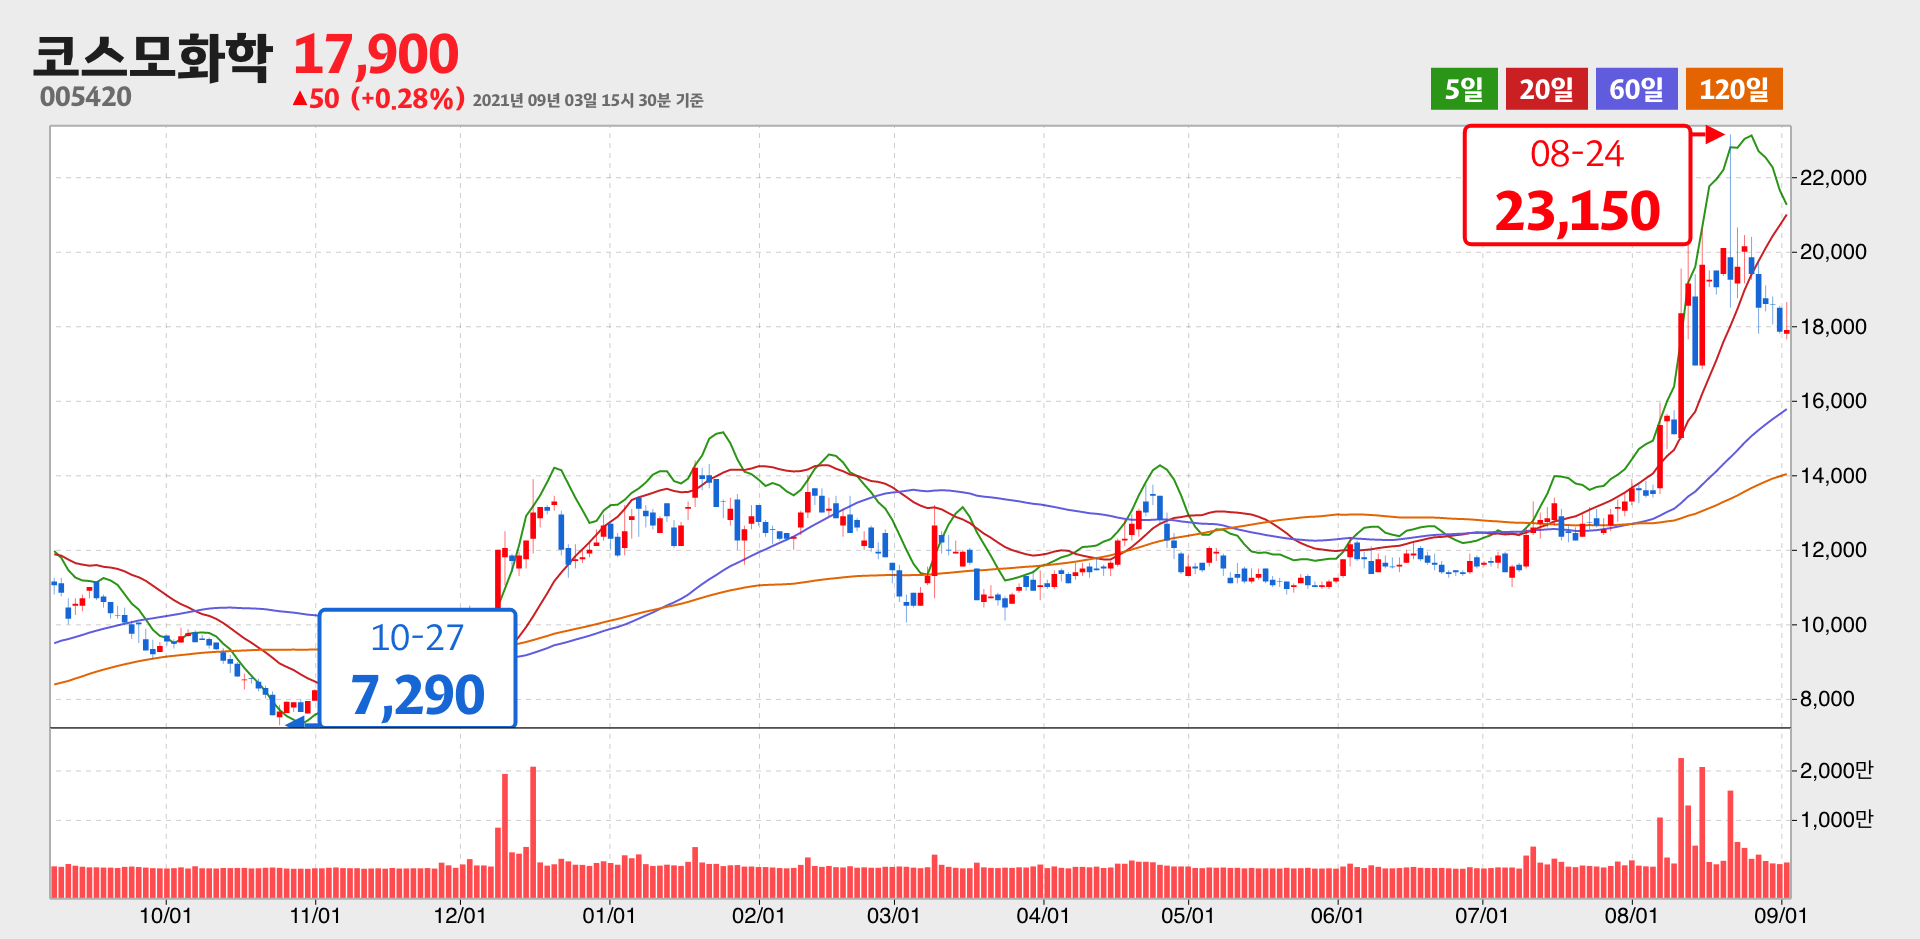This screenshot has height=939, width=1920.
Task: Click the current price 17,900
Action: tap(376, 54)
